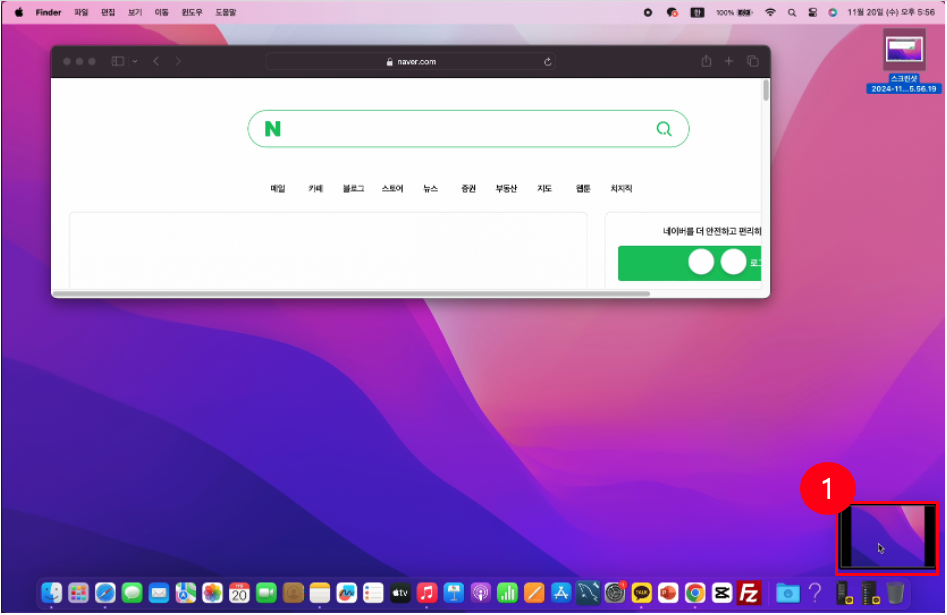The height and width of the screenshot is (615, 947).
Task: Open Apple TV from the Dock
Action: (400, 593)
